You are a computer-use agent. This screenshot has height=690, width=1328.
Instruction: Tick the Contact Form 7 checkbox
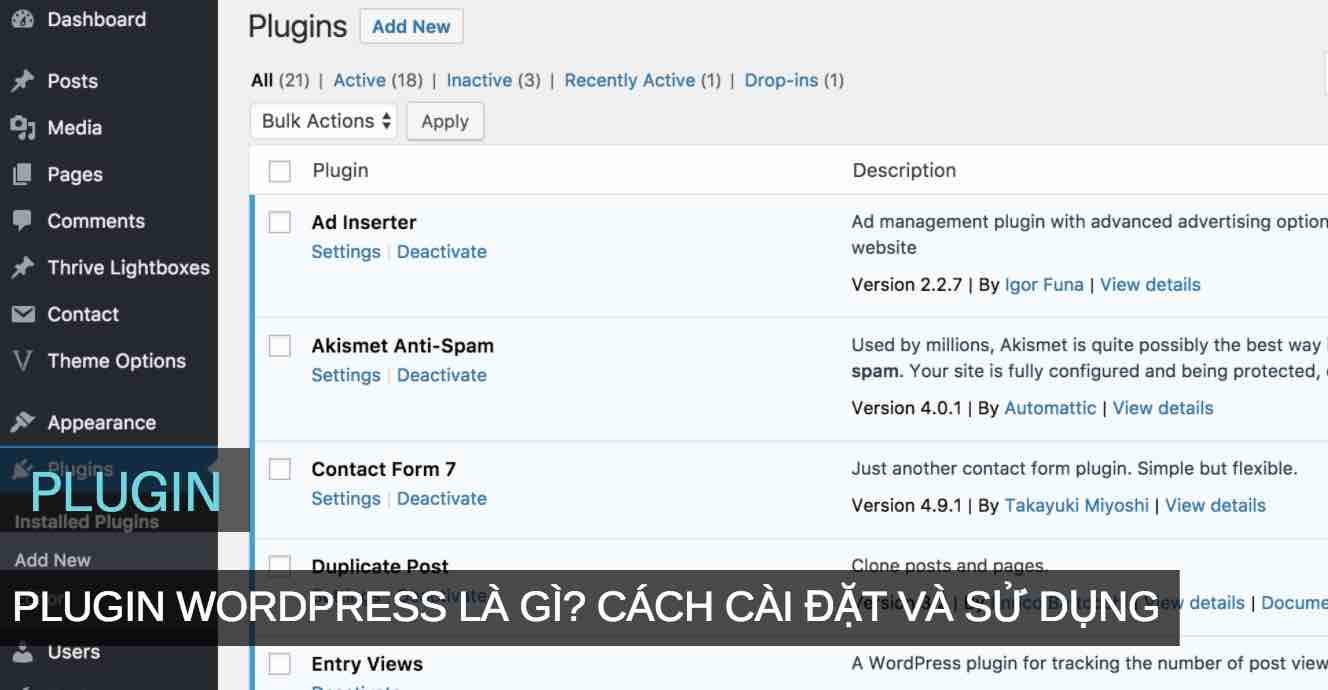pyautogui.click(x=280, y=469)
